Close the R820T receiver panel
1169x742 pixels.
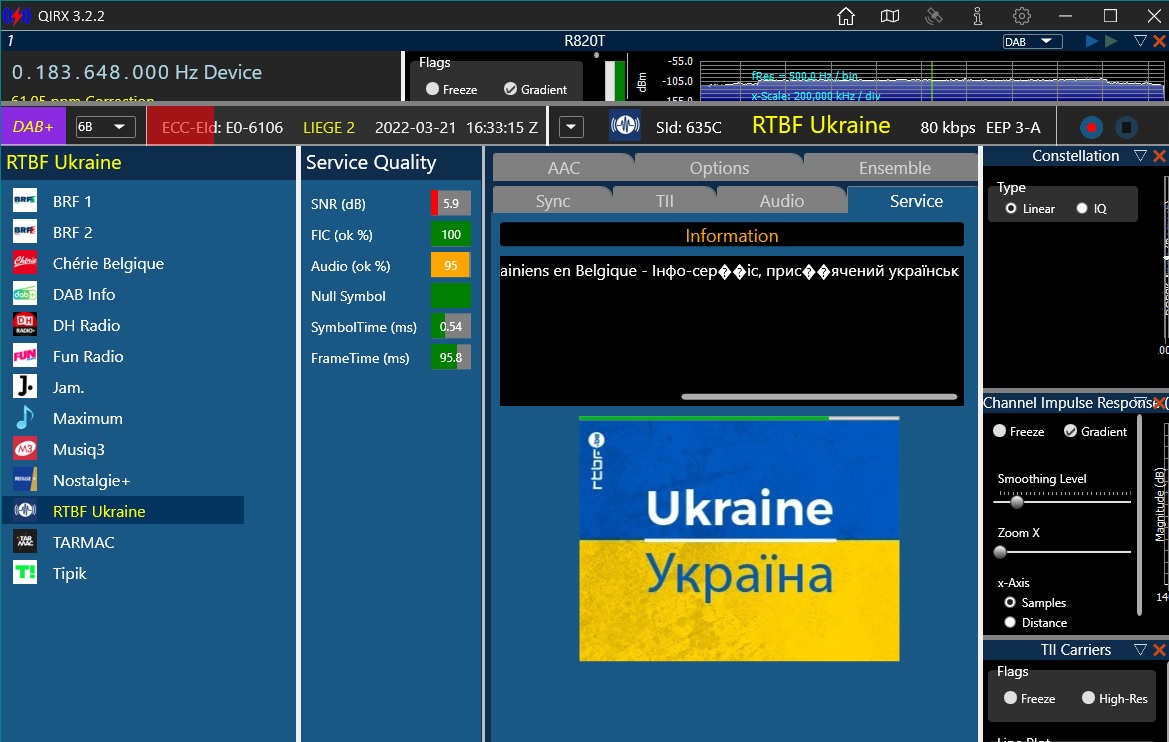[x=1159, y=41]
